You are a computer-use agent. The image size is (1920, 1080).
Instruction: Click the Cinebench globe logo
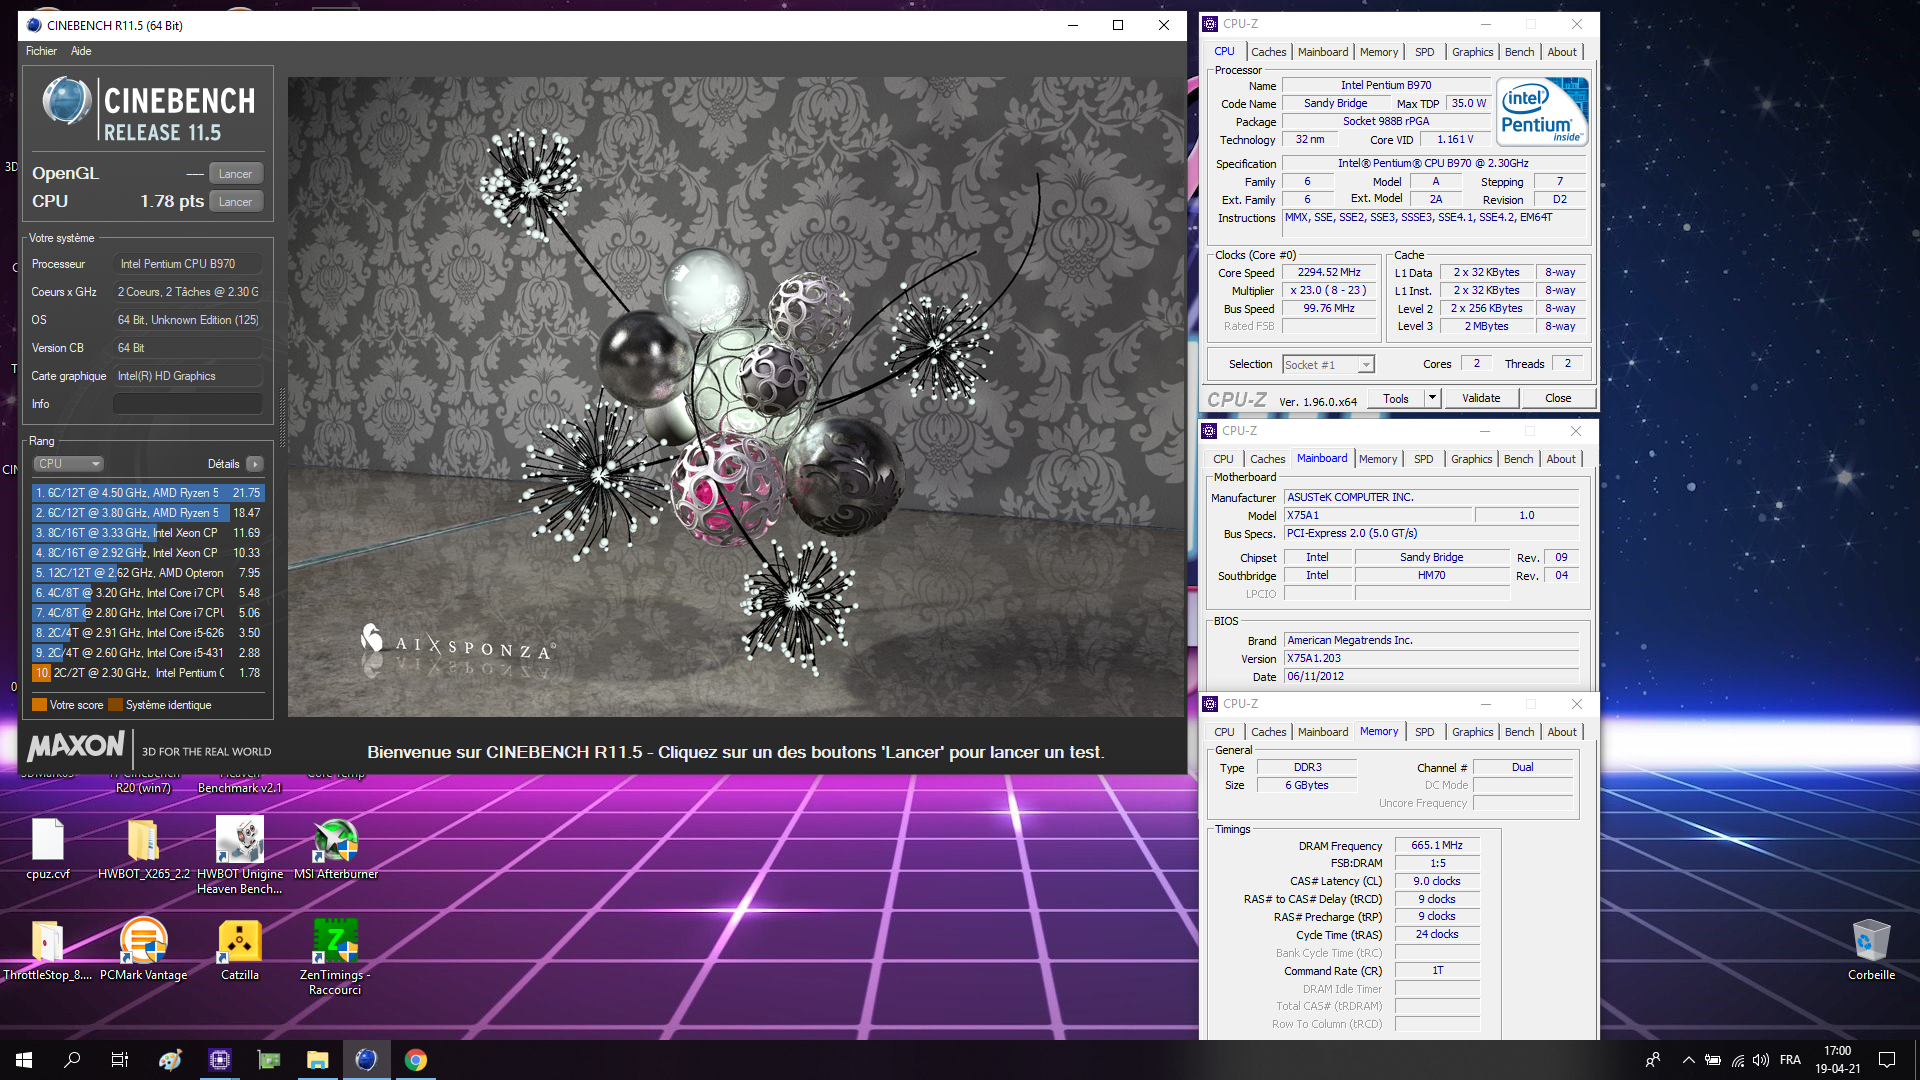(x=68, y=101)
